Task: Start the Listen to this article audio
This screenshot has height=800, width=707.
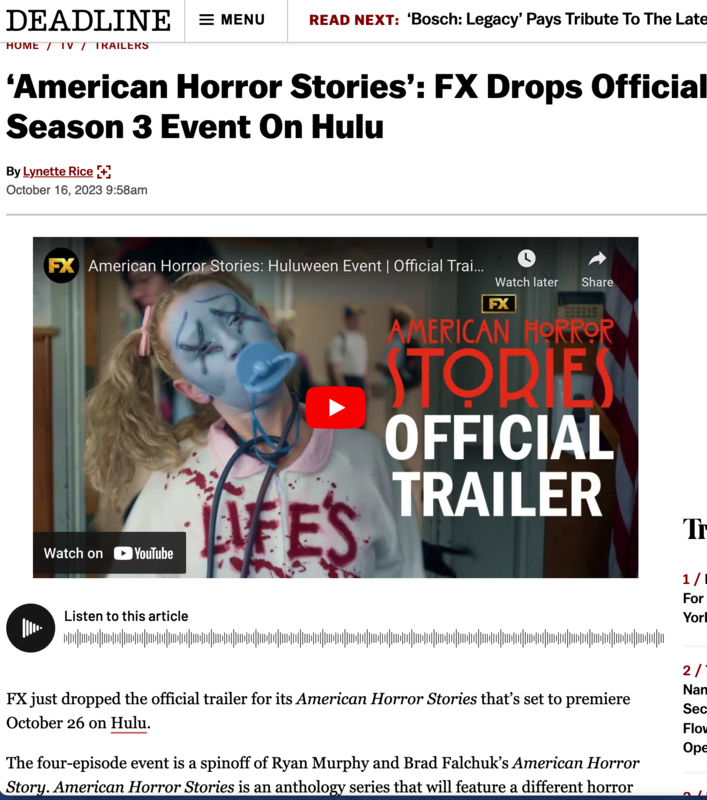Action: point(31,628)
